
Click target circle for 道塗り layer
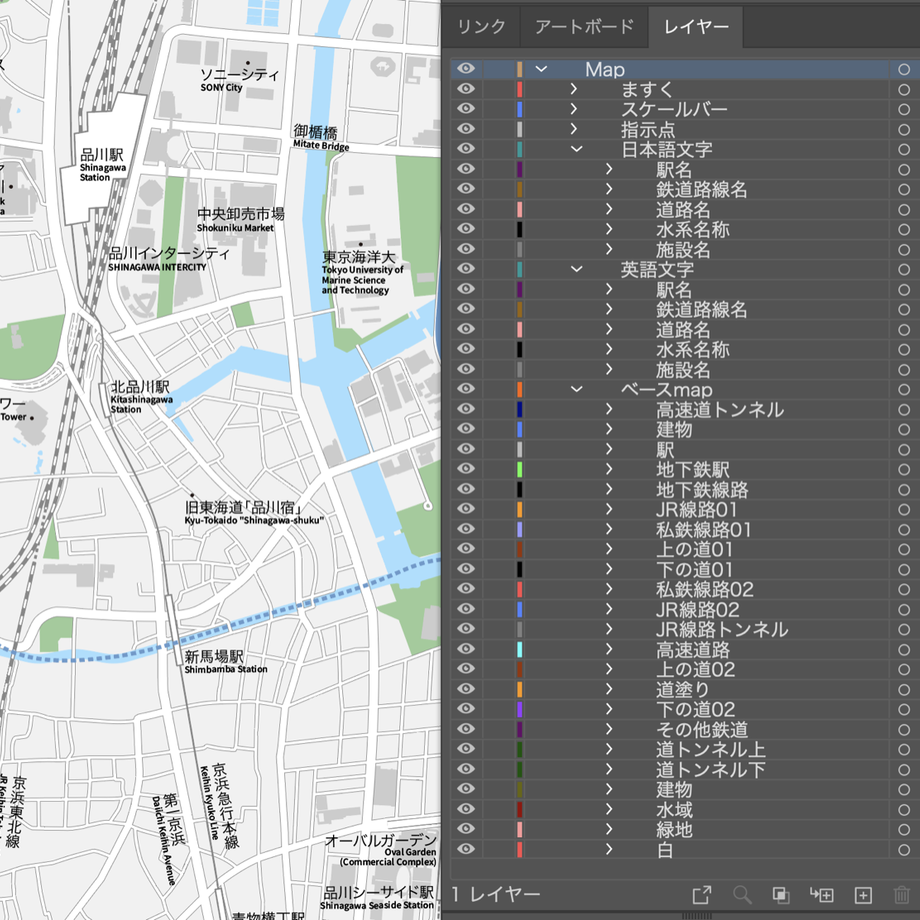click(x=904, y=689)
